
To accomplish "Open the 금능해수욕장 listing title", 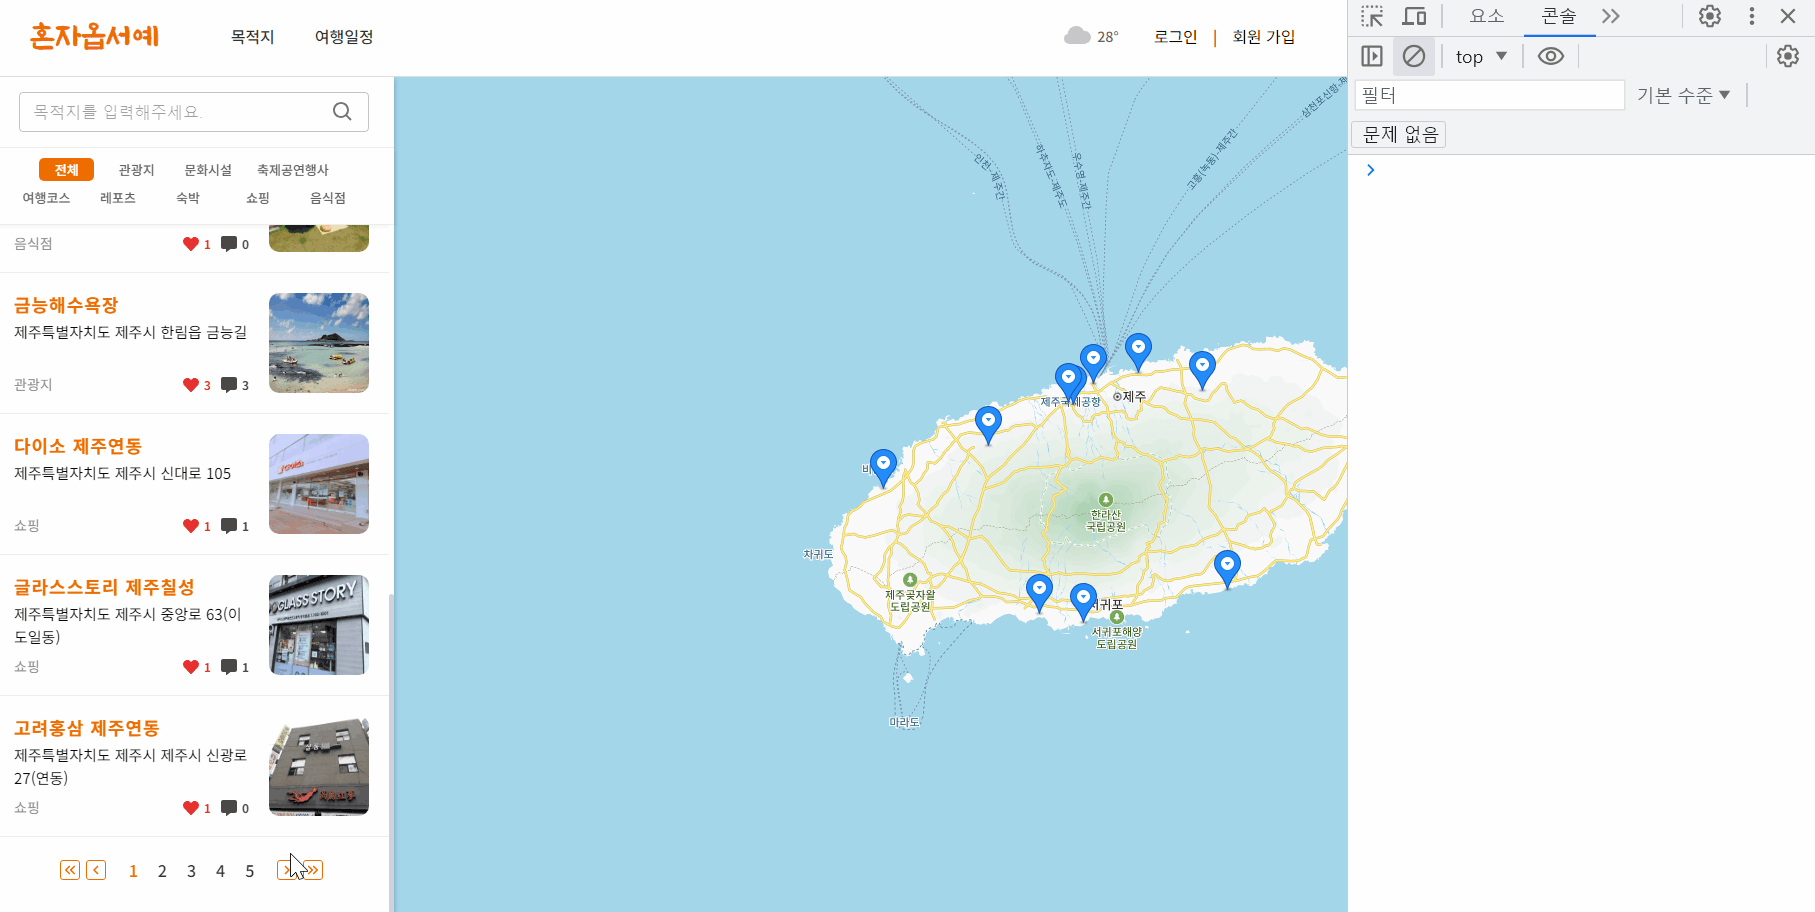I will tap(66, 305).
